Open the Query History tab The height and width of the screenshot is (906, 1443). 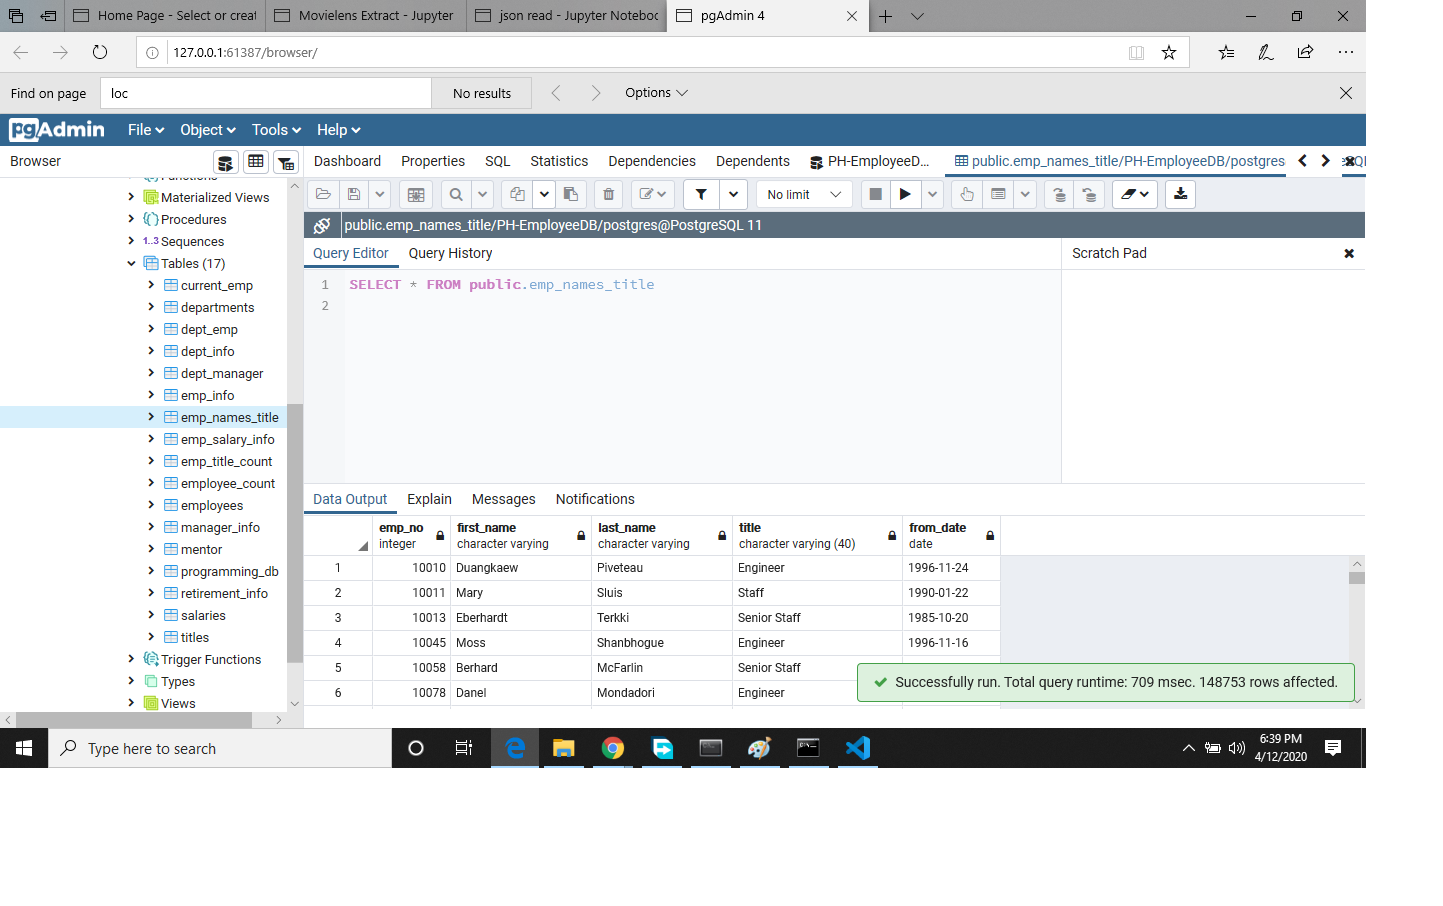point(450,253)
